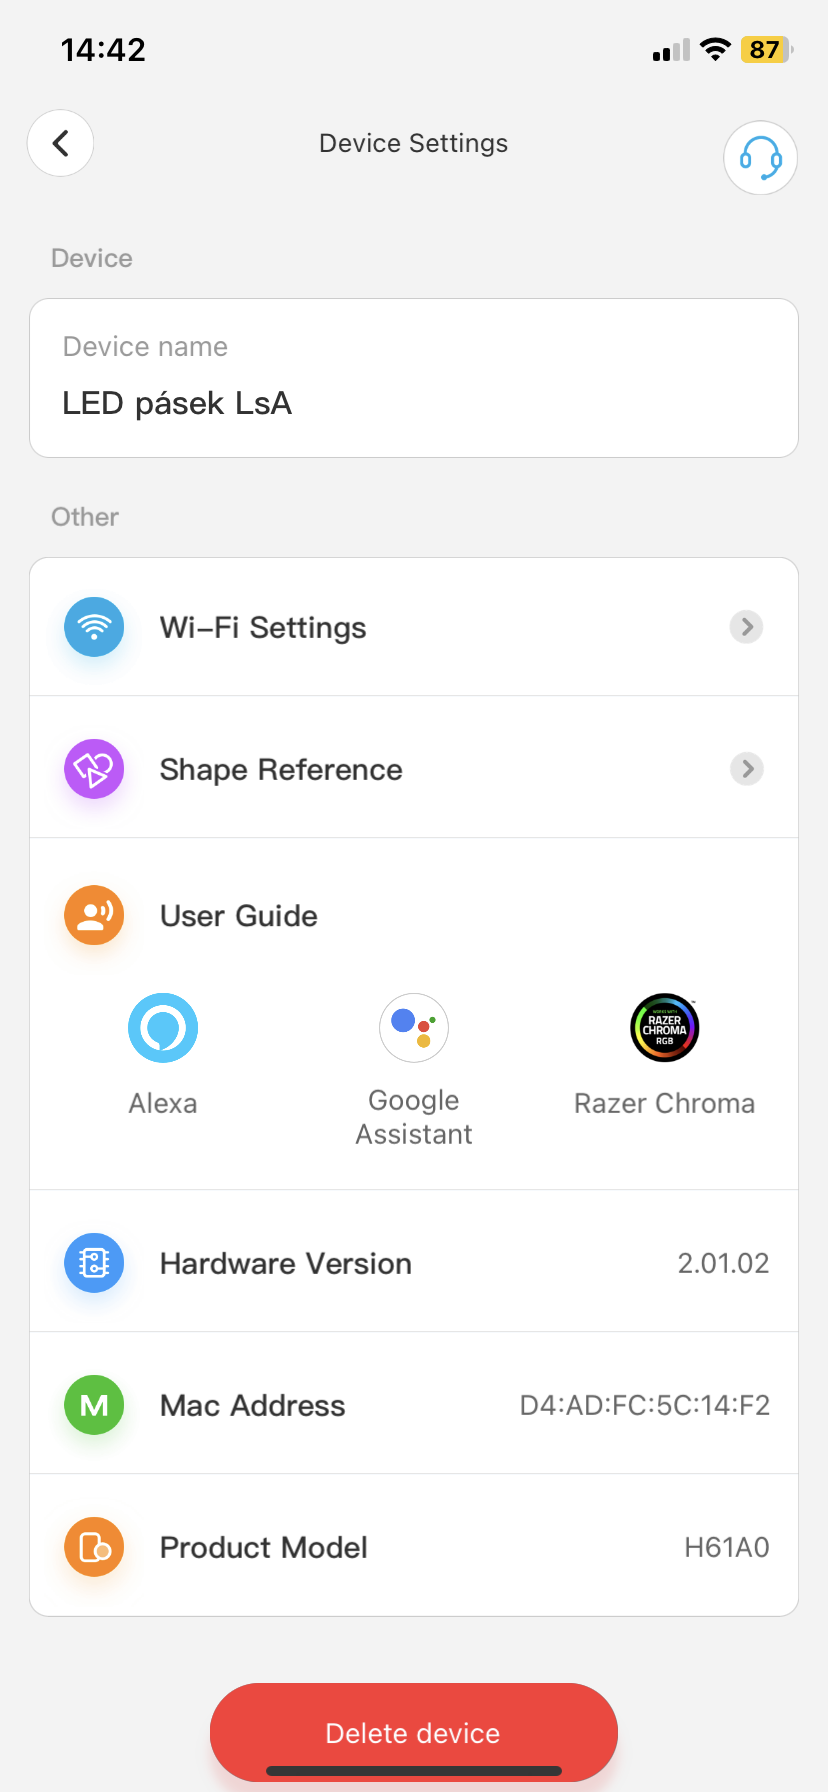Expand Wi-Fi Settings chevron arrow

(746, 627)
